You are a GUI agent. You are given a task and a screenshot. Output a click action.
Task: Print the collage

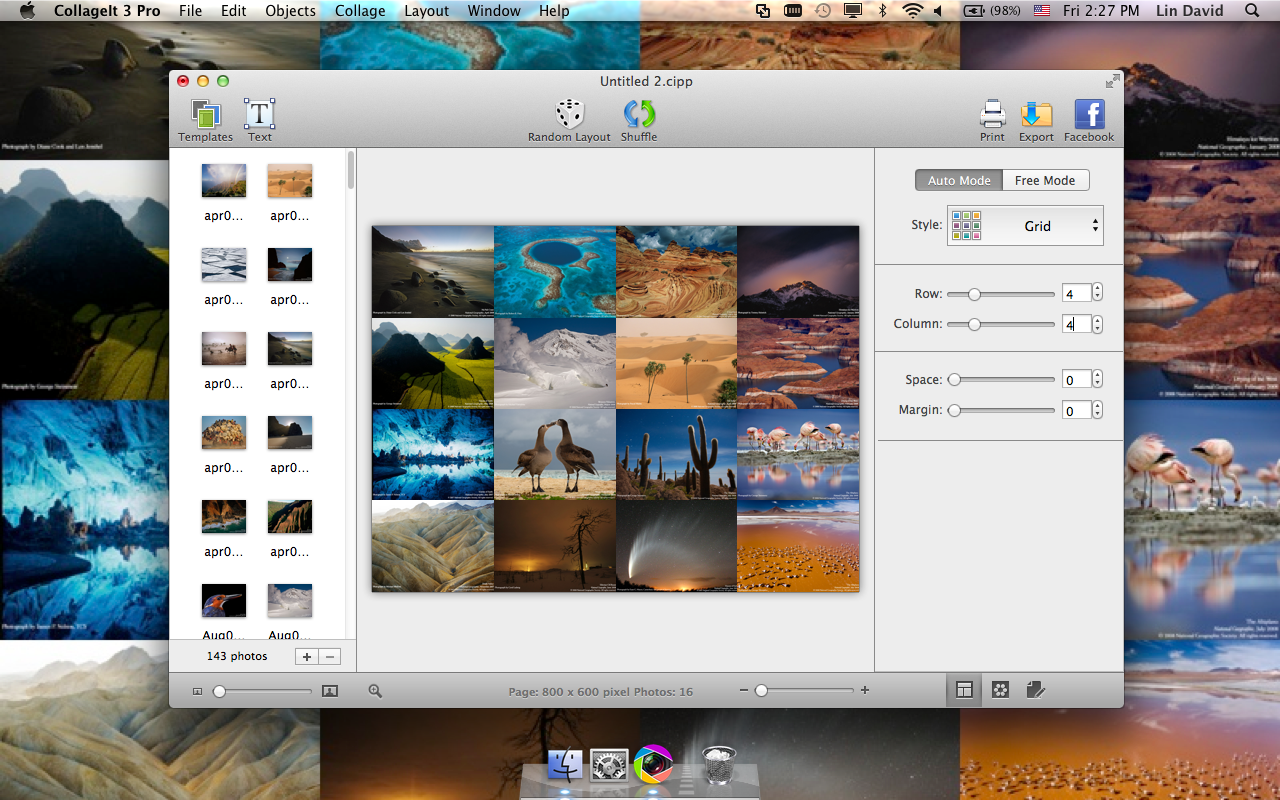click(x=992, y=121)
